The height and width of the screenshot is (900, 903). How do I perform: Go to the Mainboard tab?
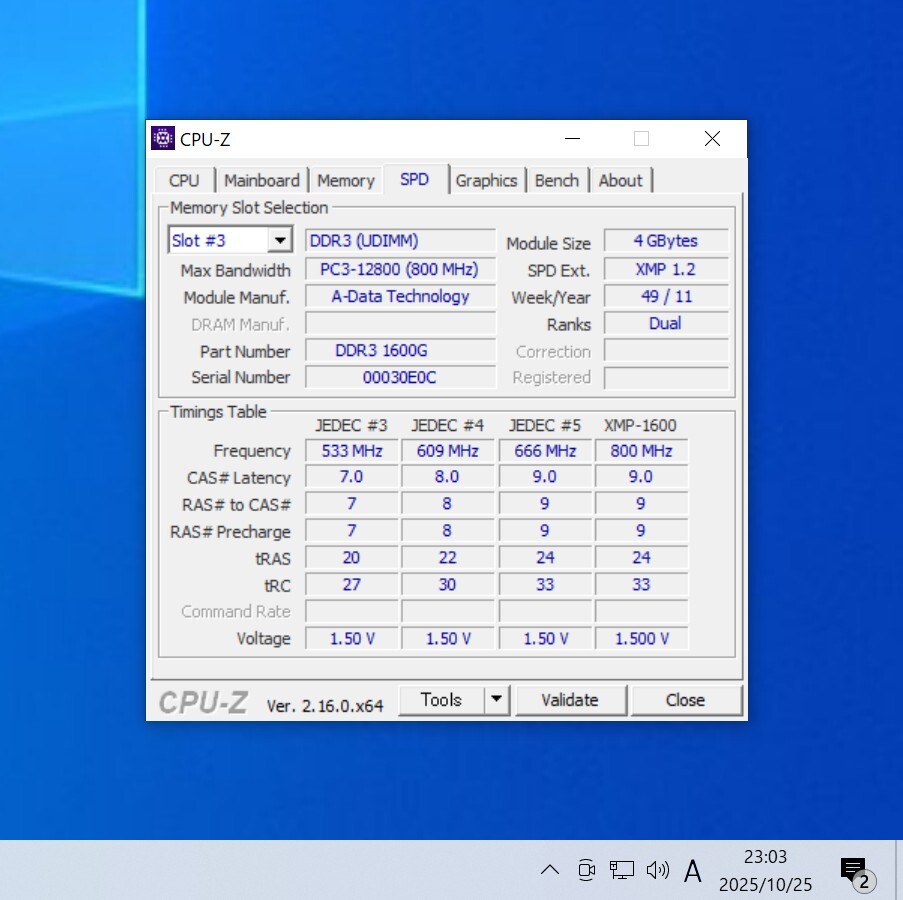click(262, 181)
